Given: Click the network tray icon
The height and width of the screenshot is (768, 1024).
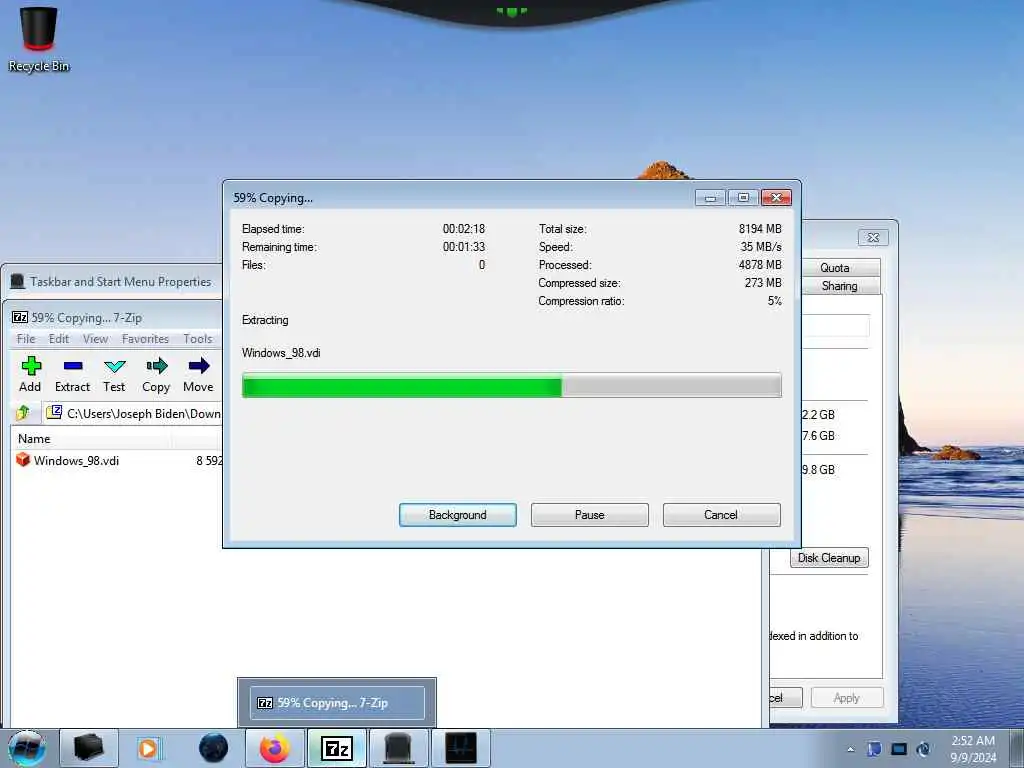Looking at the screenshot, I should pos(899,749).
